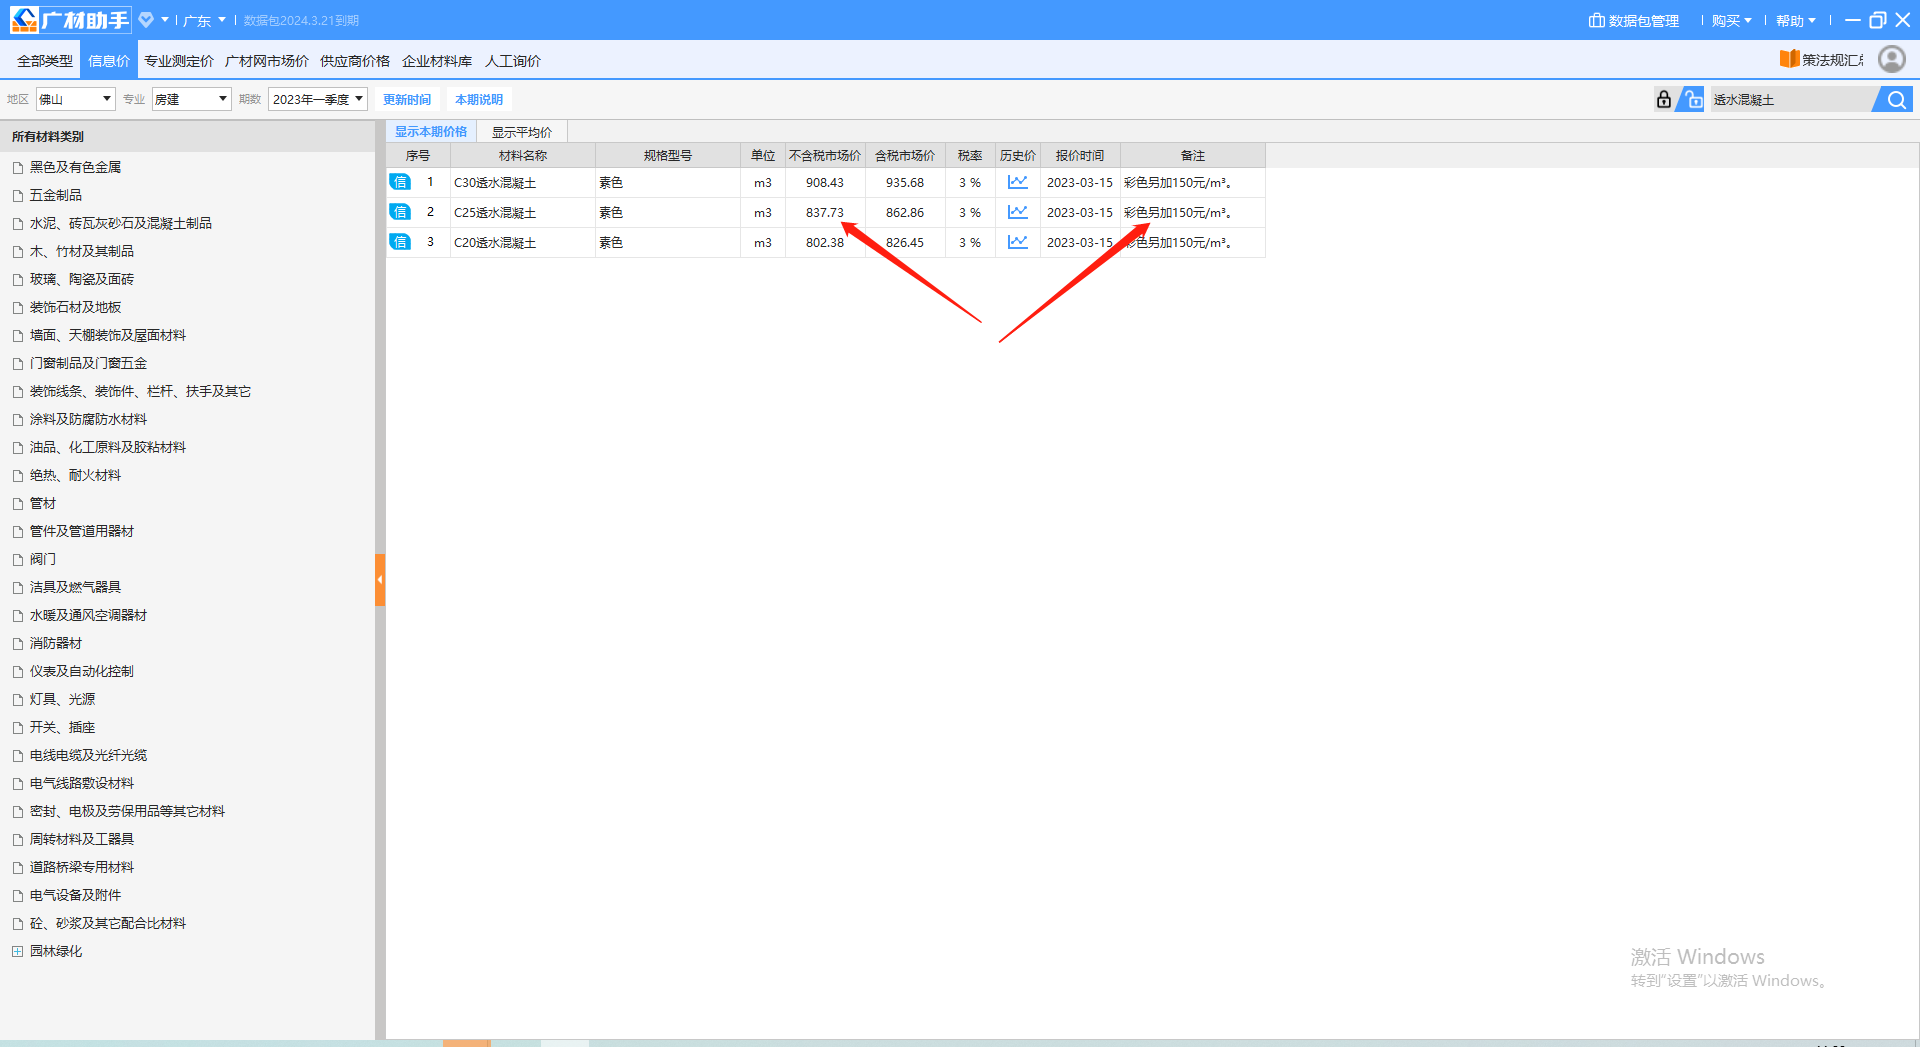Open the user avatar profile
This screenshot has width=1920, height=1047.
[1891, 59]
